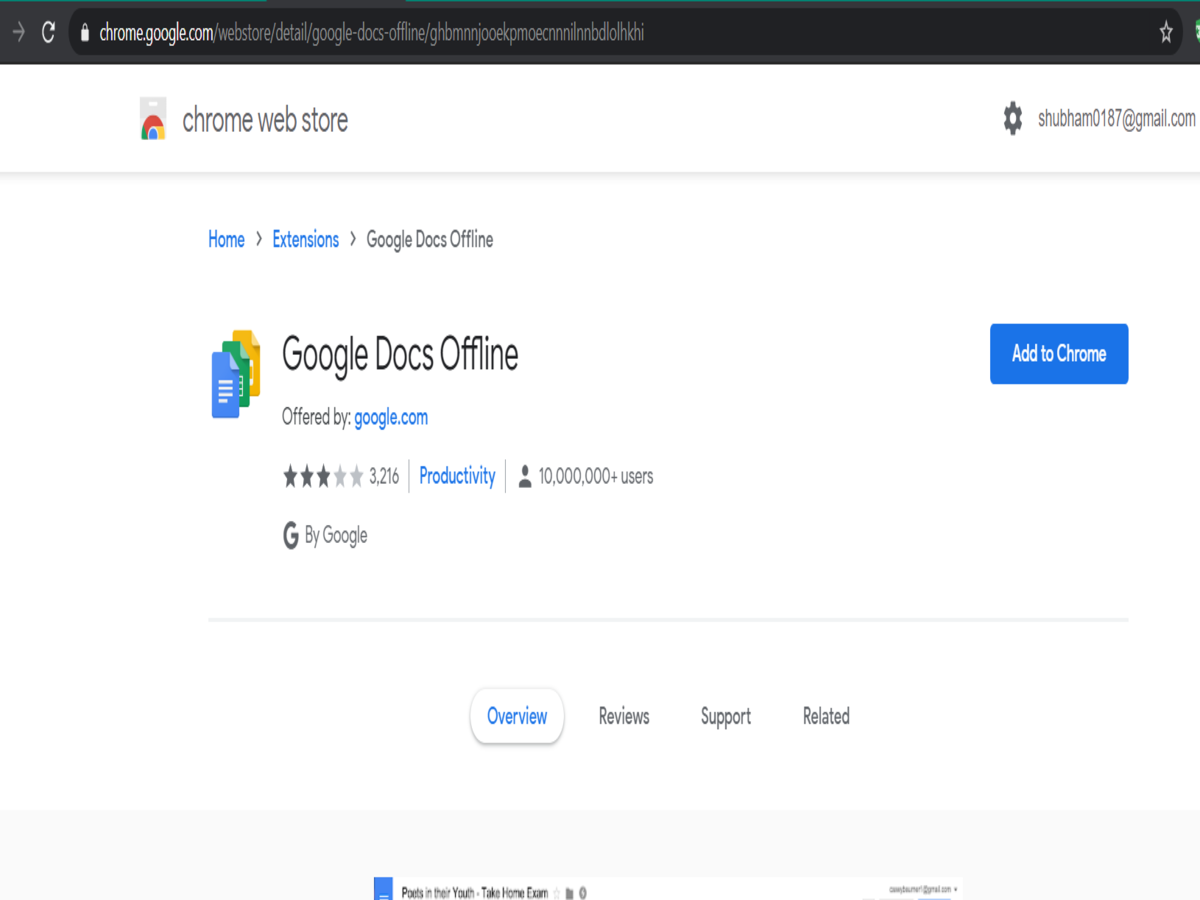Click the shubham0187@gmail.com account email
The width and height of the screenshot is (1200, 900).
tap(1117, 119)
